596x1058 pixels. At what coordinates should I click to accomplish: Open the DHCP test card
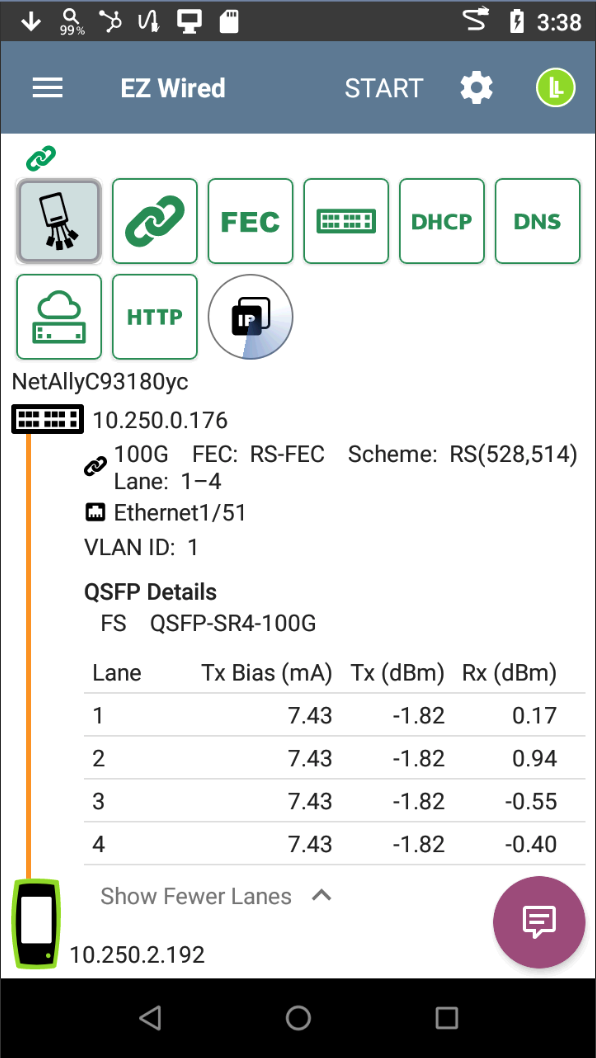(x=442, y=221)
